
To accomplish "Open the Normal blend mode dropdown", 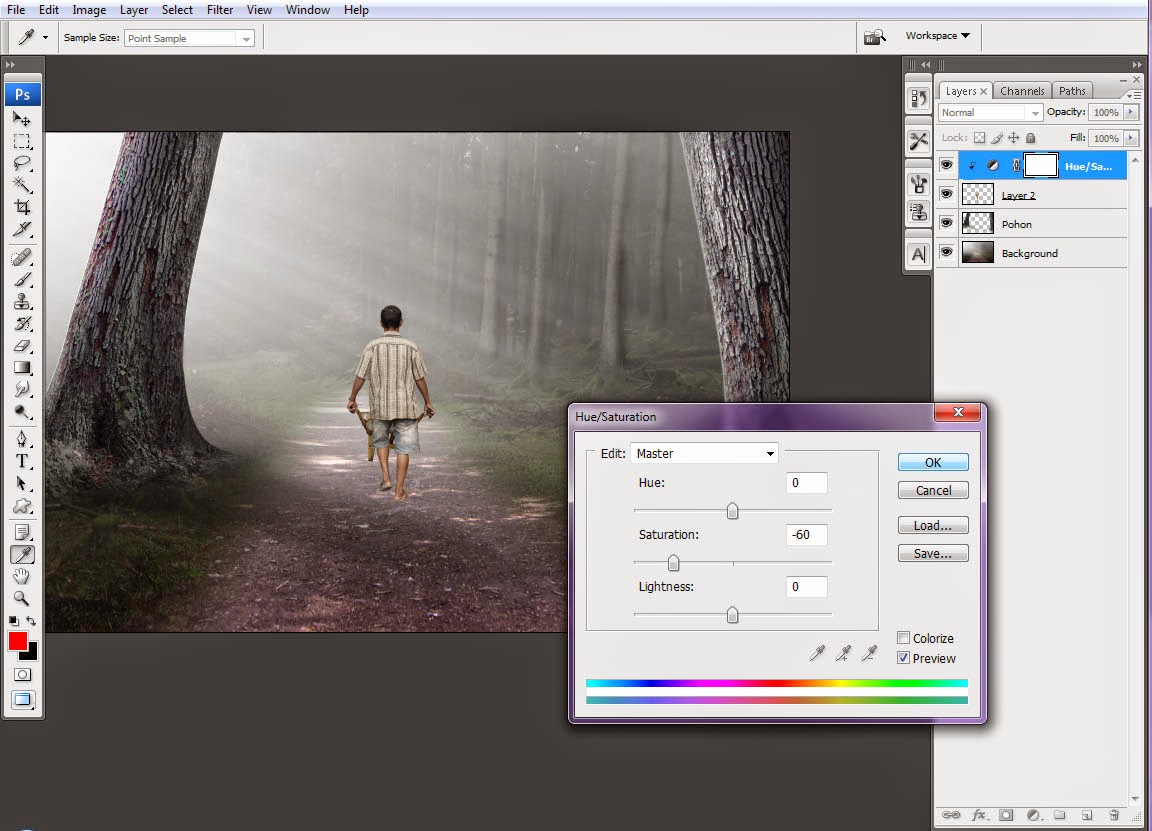I will (990, 112).
